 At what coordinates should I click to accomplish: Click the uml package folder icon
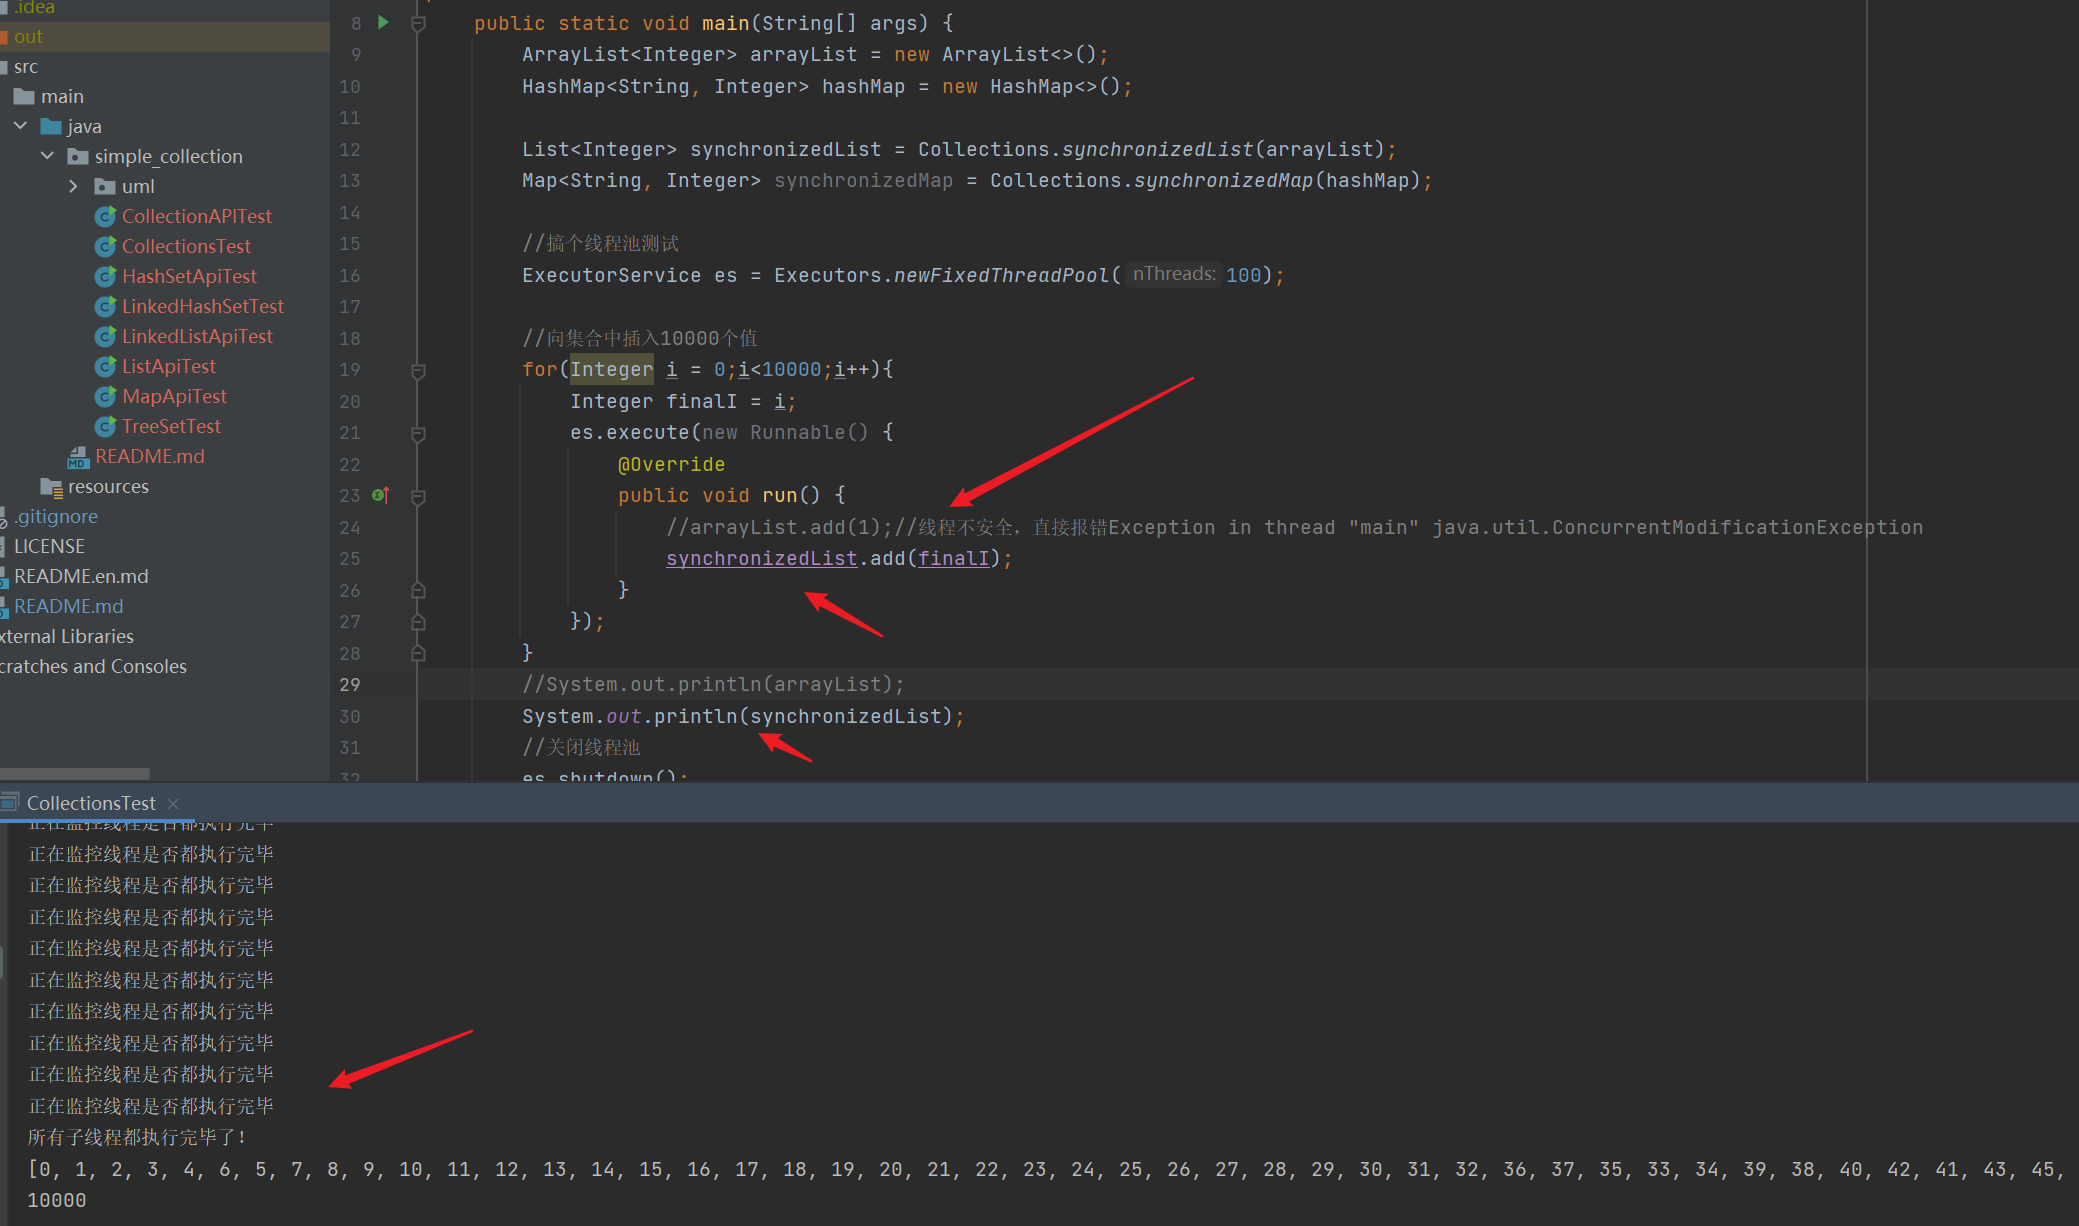pos(104,187)
